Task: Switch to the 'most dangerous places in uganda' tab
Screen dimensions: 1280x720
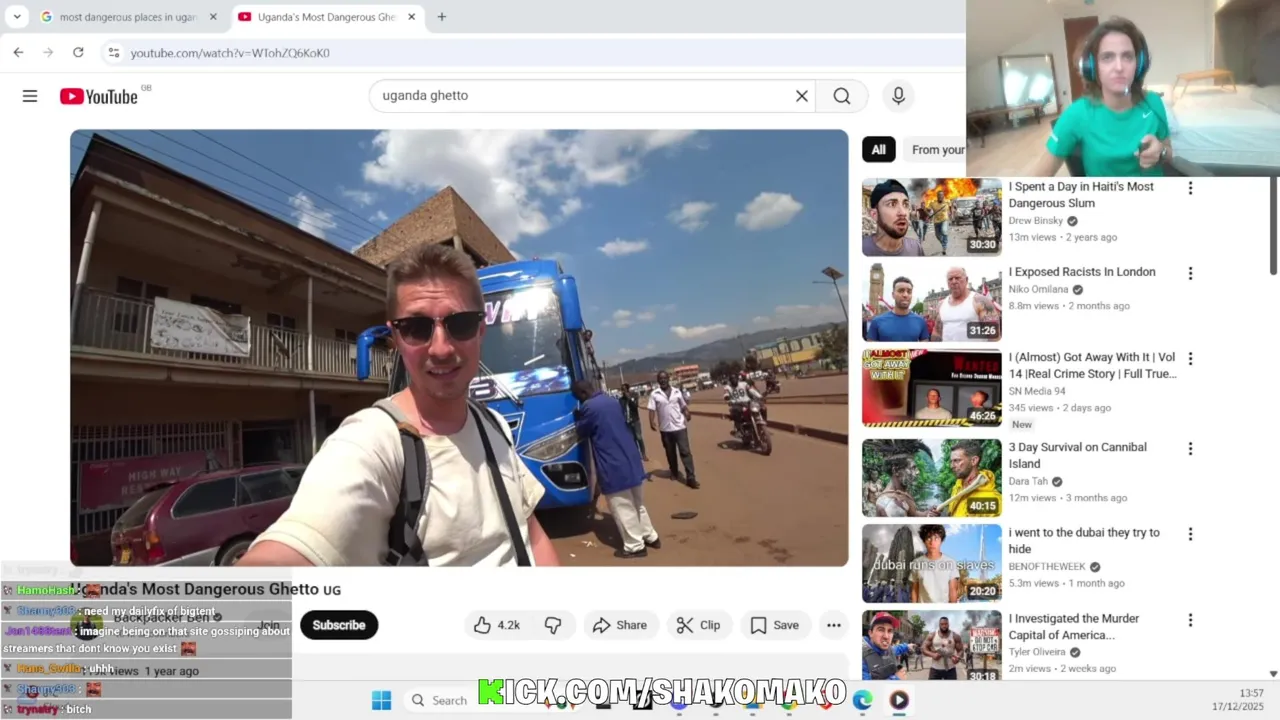Action: click(x=127, y=17)
